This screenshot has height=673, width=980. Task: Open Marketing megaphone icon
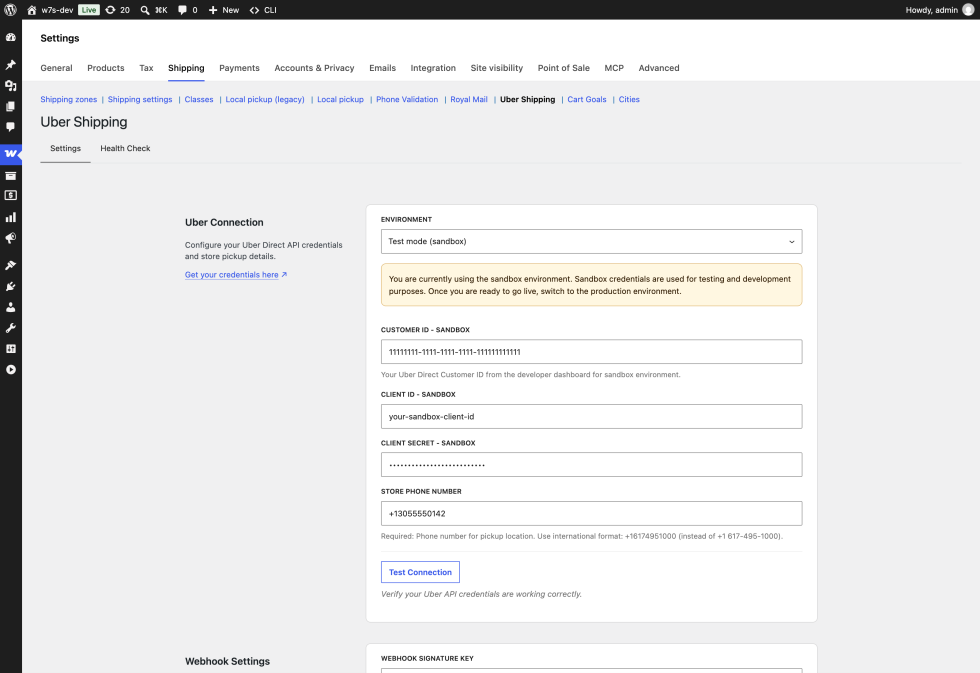click(x=11, y=238)
